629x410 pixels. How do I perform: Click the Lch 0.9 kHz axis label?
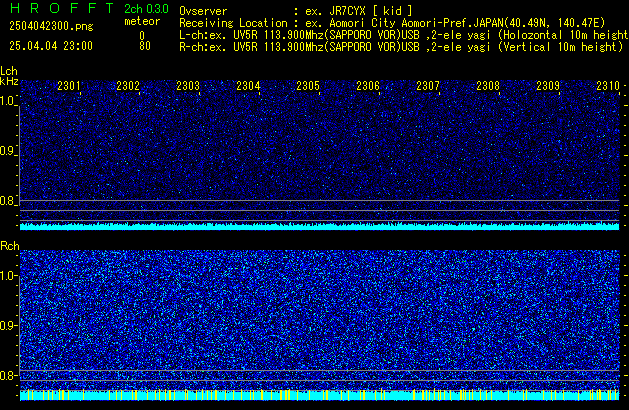8,151
